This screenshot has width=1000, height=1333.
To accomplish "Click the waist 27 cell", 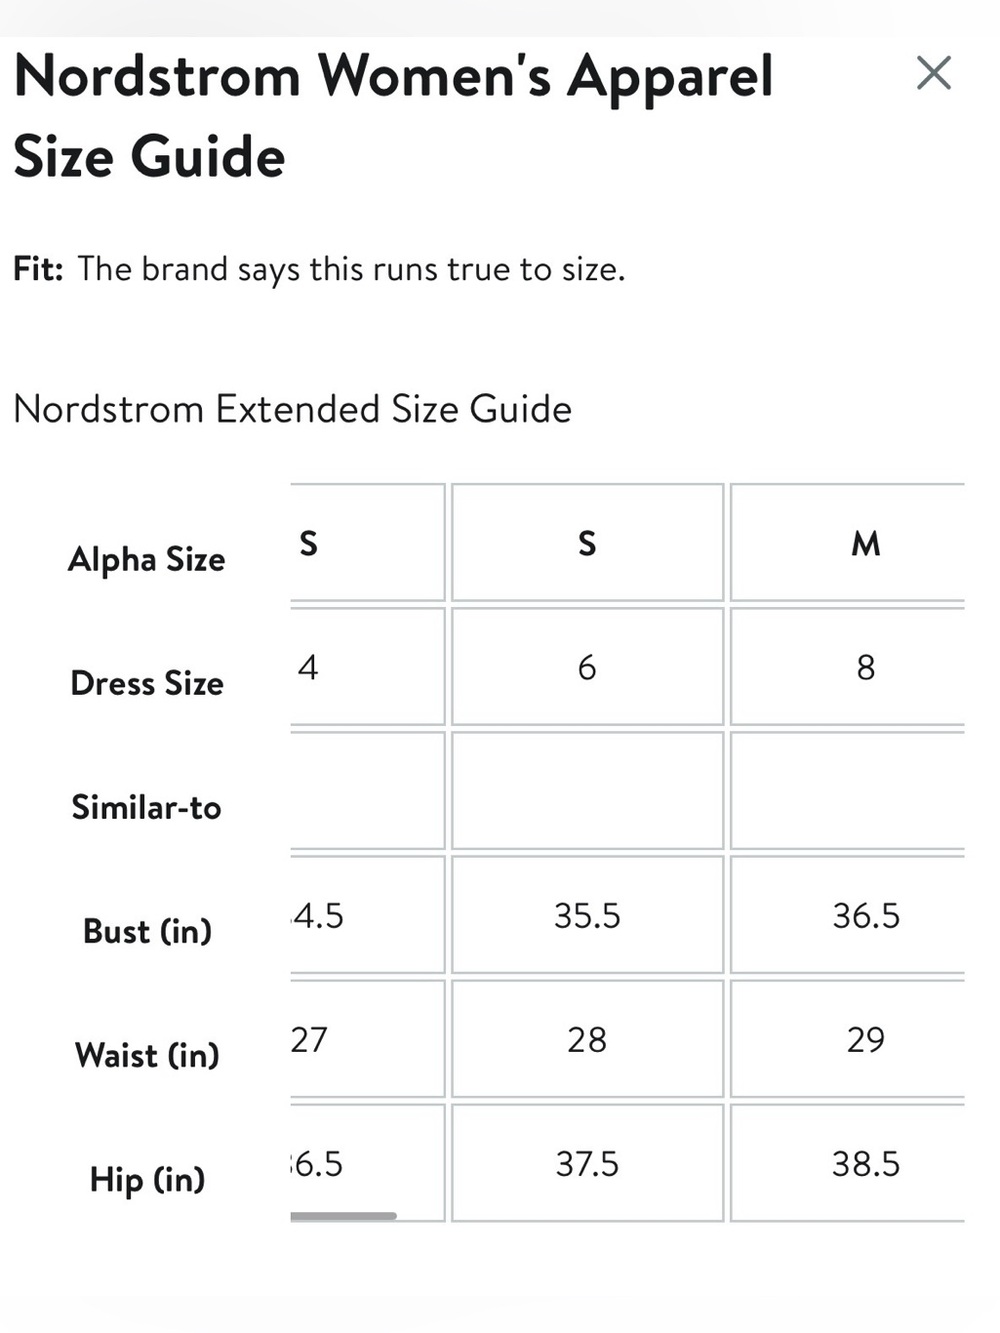I will point(367,1039).
